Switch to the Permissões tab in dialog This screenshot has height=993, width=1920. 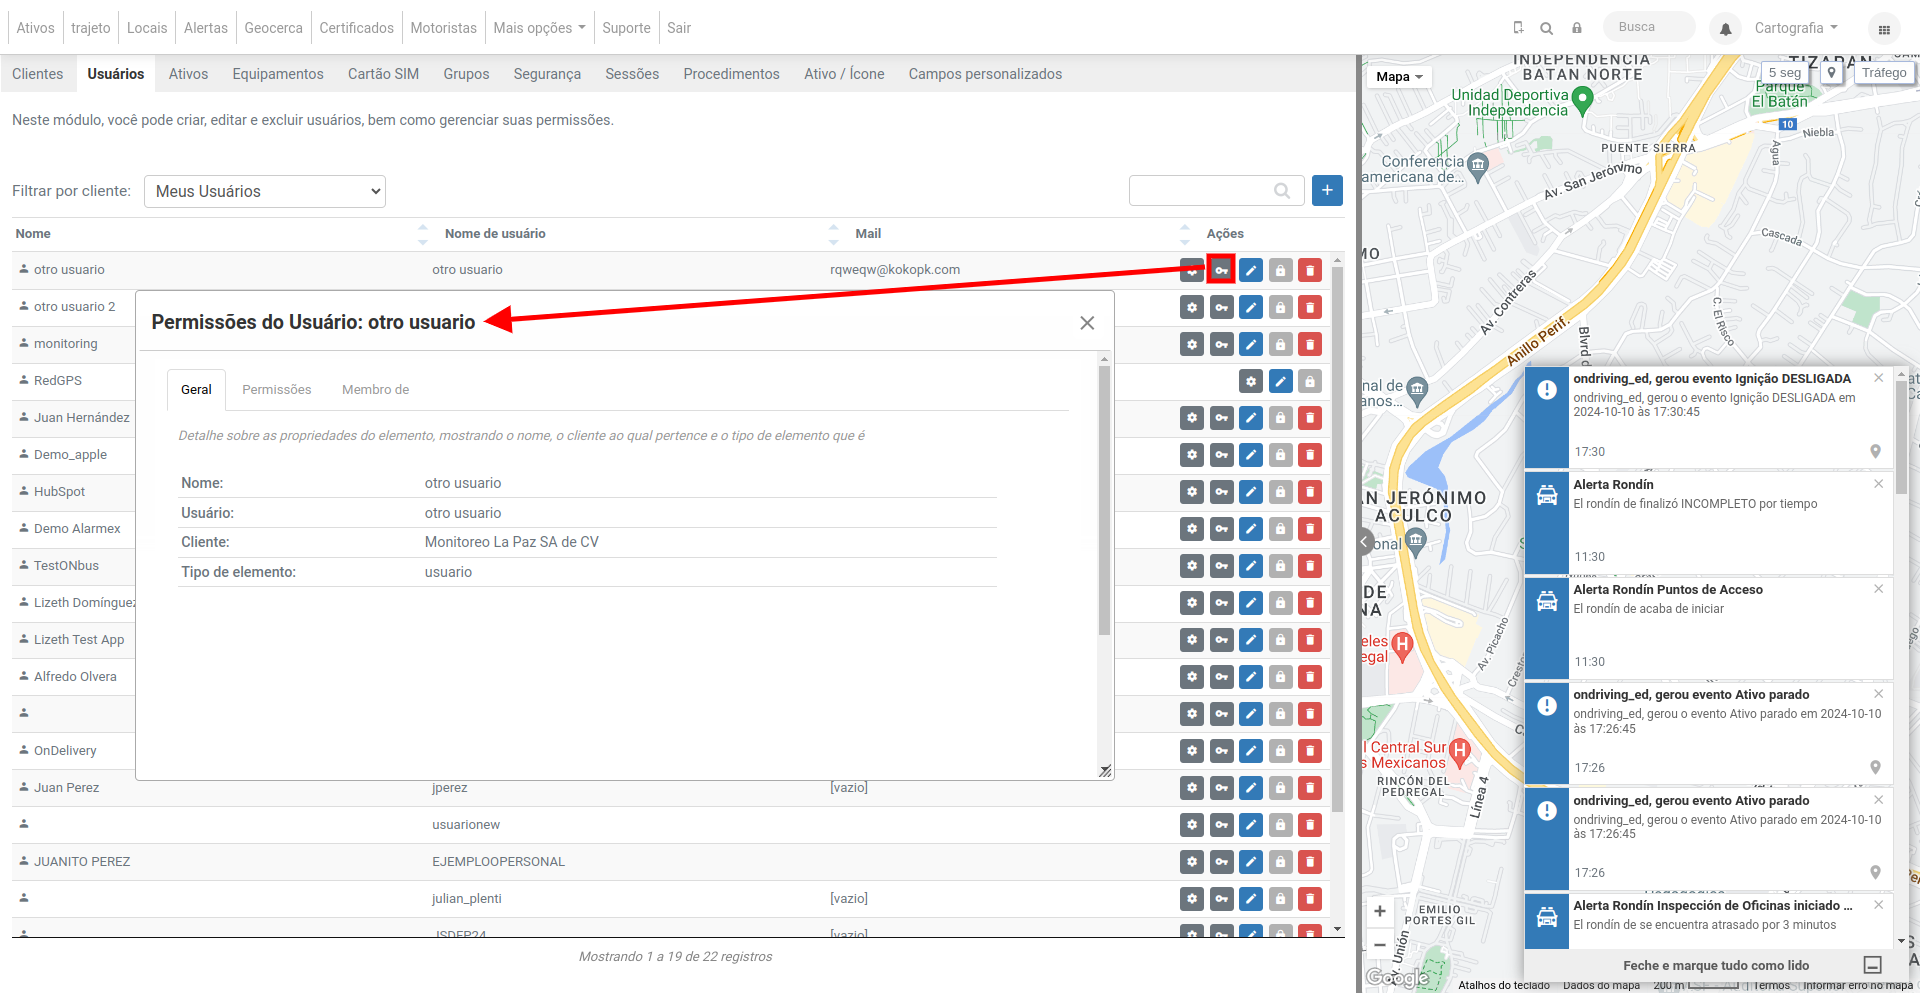[276, 390]
